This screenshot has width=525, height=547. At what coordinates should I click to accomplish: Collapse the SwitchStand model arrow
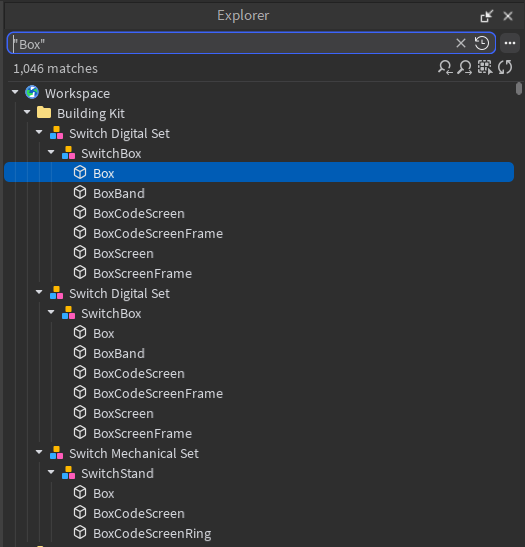[x=51, y=472]
